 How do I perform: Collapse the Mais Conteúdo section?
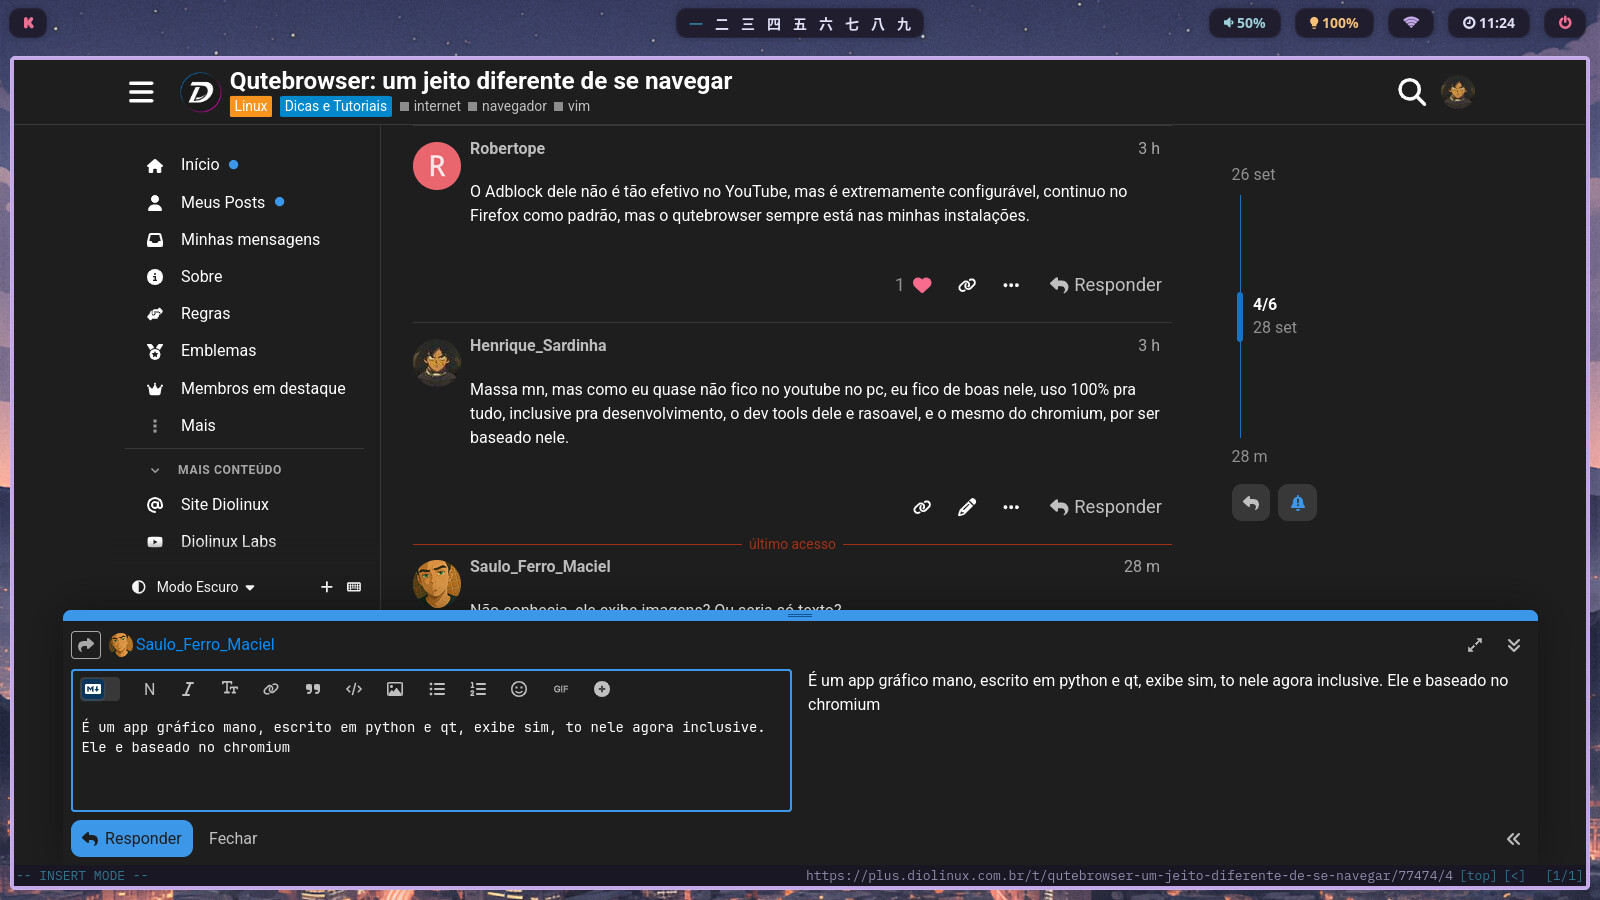point(155,470)
